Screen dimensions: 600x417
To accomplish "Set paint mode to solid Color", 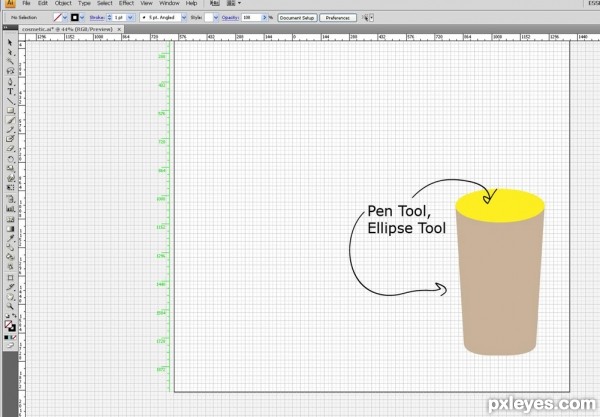I will pos(7,337).
